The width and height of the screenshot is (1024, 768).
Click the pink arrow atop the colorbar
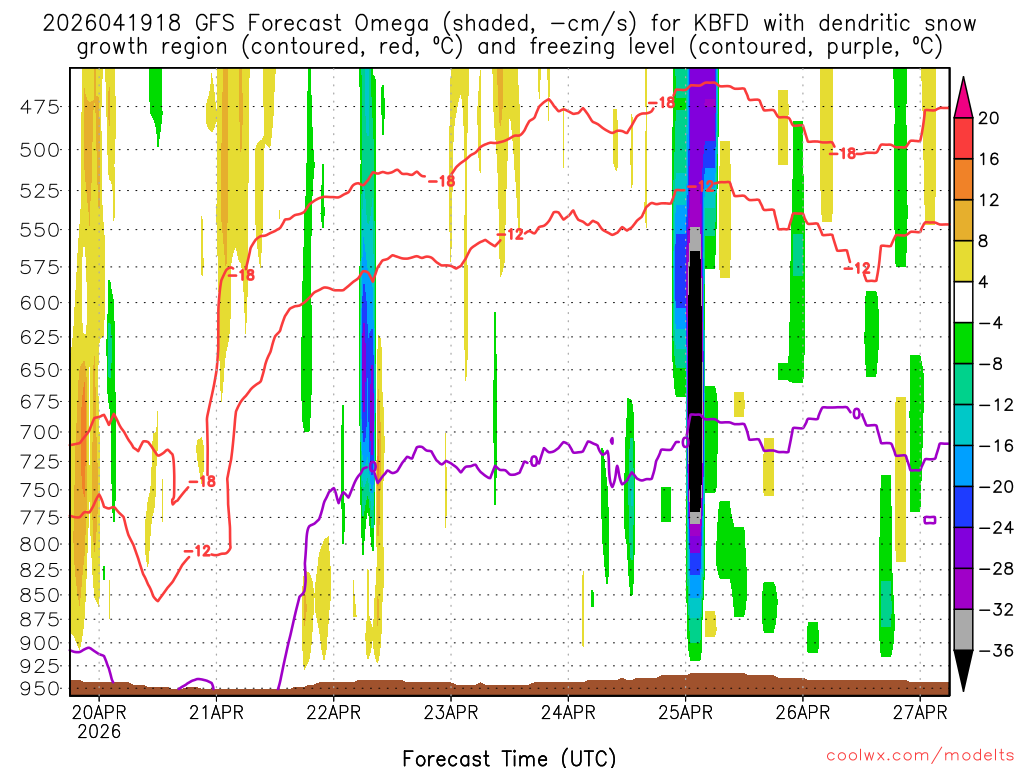coord(963,98)
